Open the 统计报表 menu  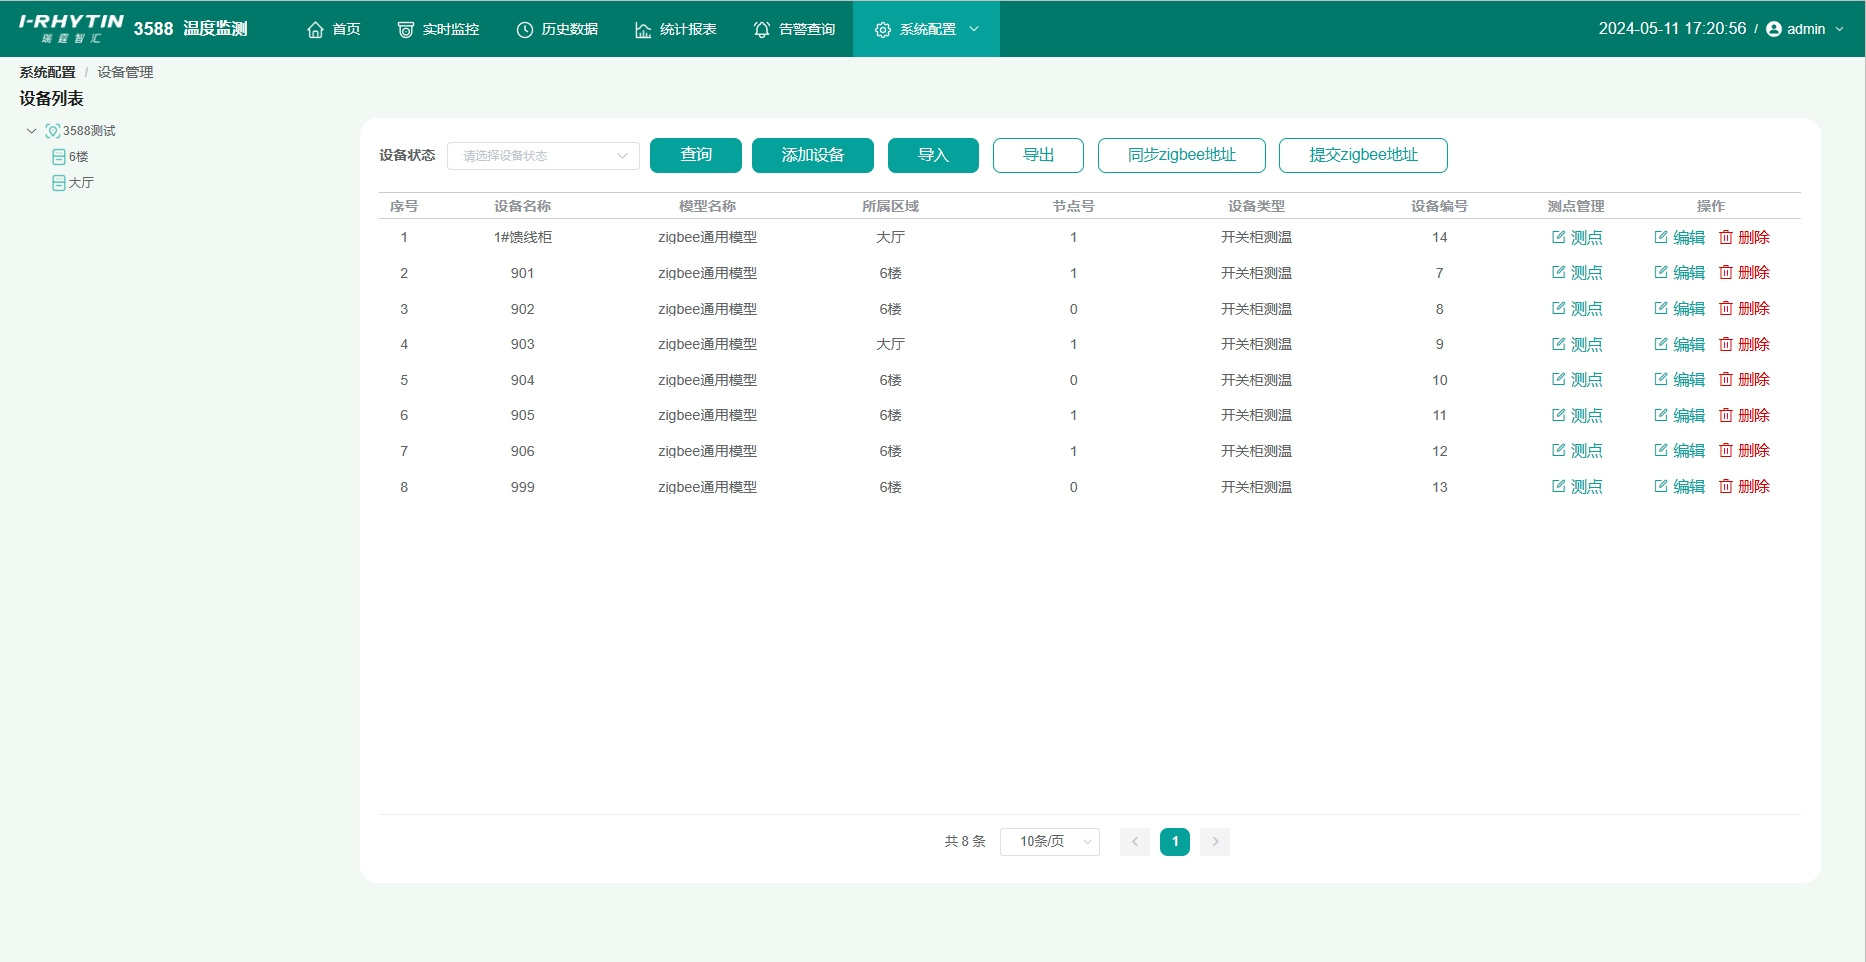click(x=676, y=30)
